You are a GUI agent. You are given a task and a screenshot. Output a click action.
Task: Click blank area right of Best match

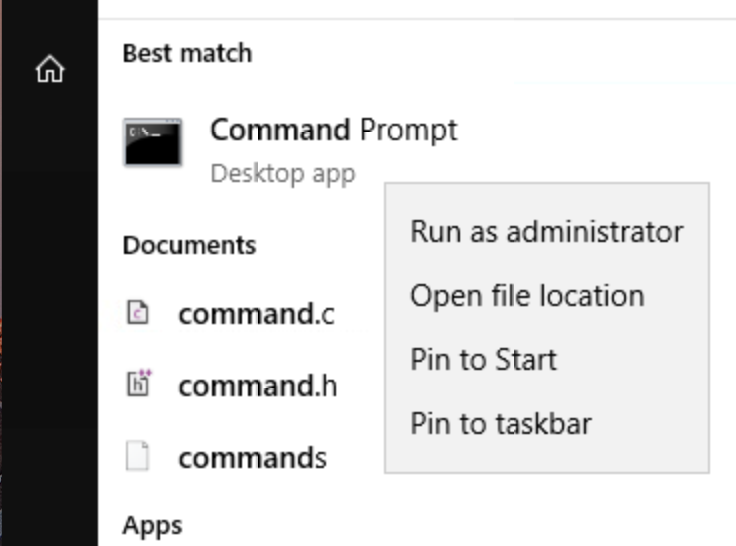click(x=500, y=53)
